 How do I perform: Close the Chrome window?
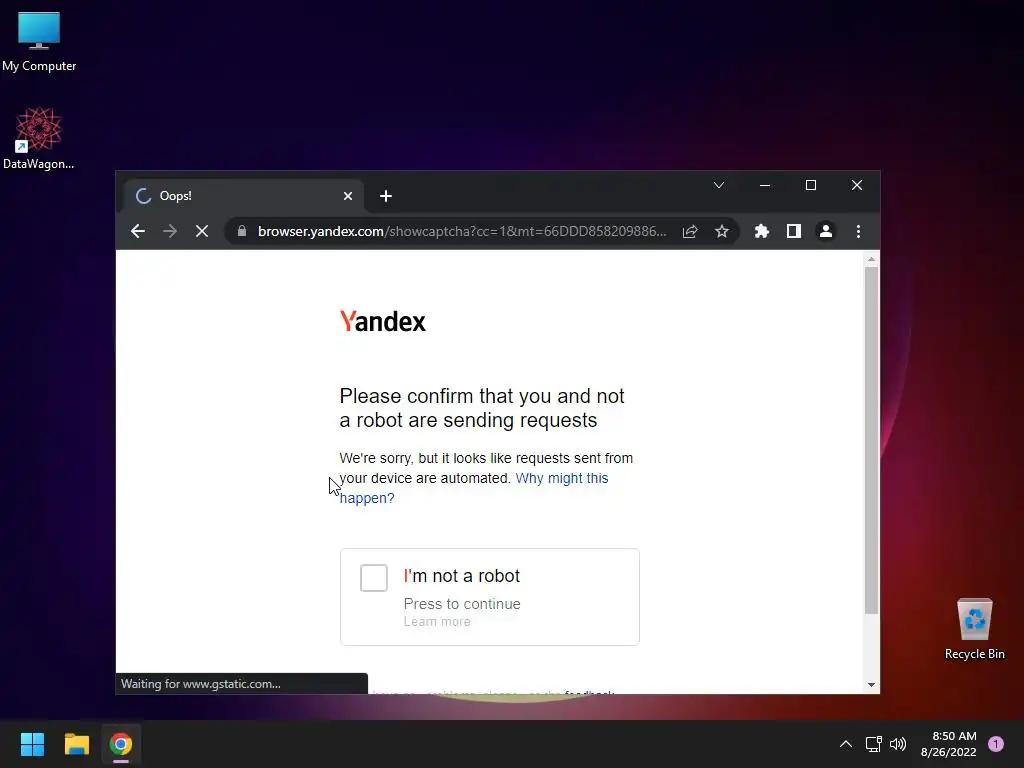(857, 185)
